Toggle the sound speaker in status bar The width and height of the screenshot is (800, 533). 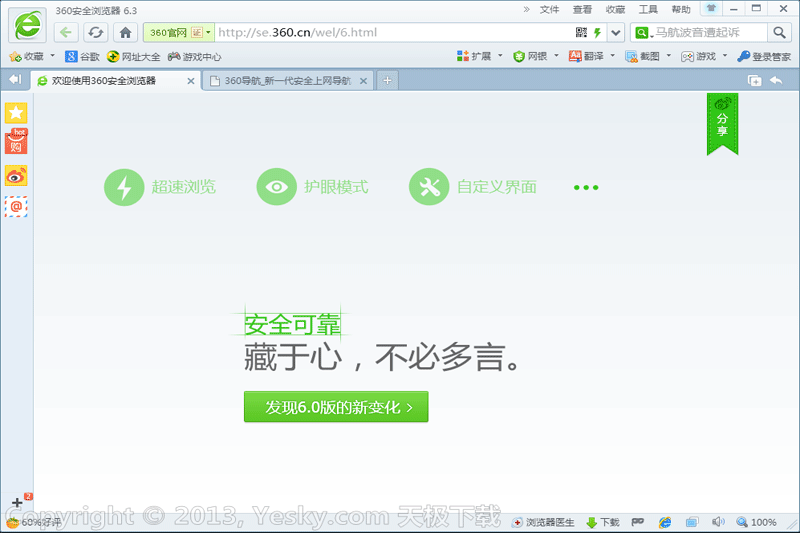[x=717, y=522]
